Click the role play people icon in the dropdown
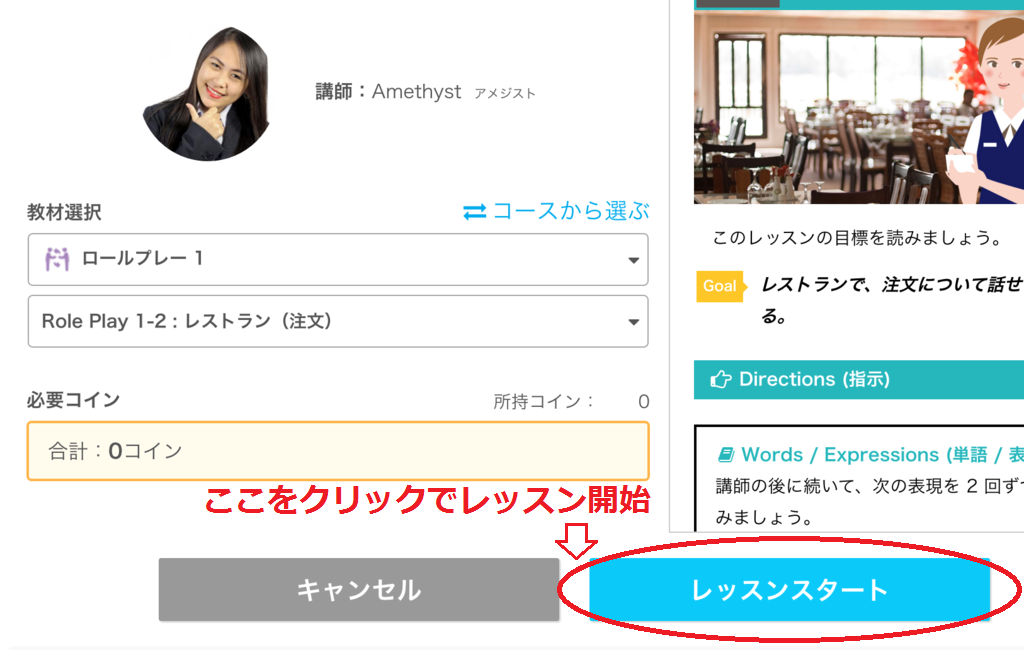The height and width of the screenshot is (650, 1024). point(57,259)
